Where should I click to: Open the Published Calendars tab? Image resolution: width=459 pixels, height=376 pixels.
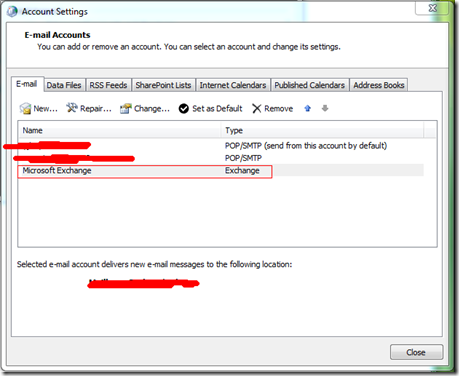310,85
